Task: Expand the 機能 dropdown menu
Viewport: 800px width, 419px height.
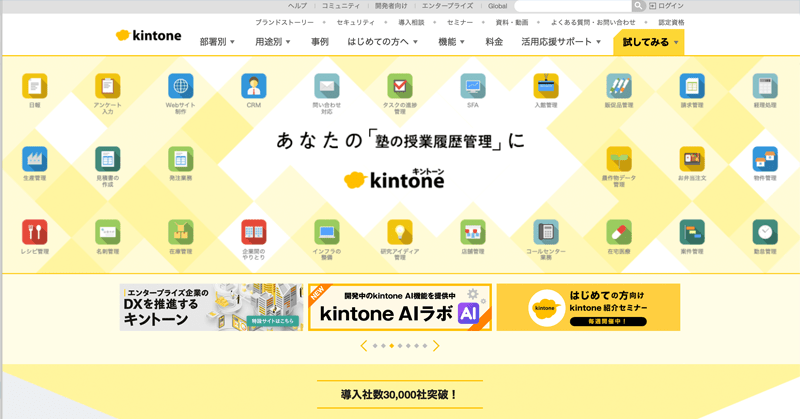Action: pos(452,42)
